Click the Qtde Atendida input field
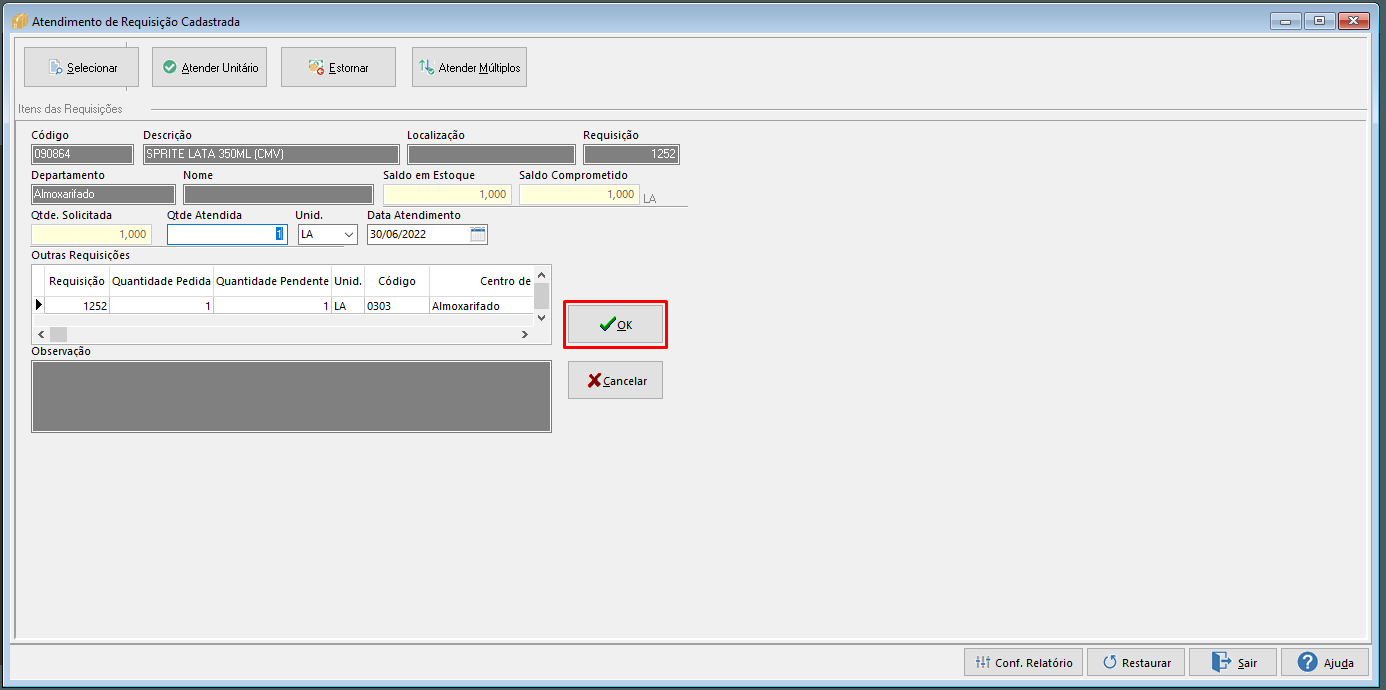1386x690 pixels. click(x=228, y=234)
